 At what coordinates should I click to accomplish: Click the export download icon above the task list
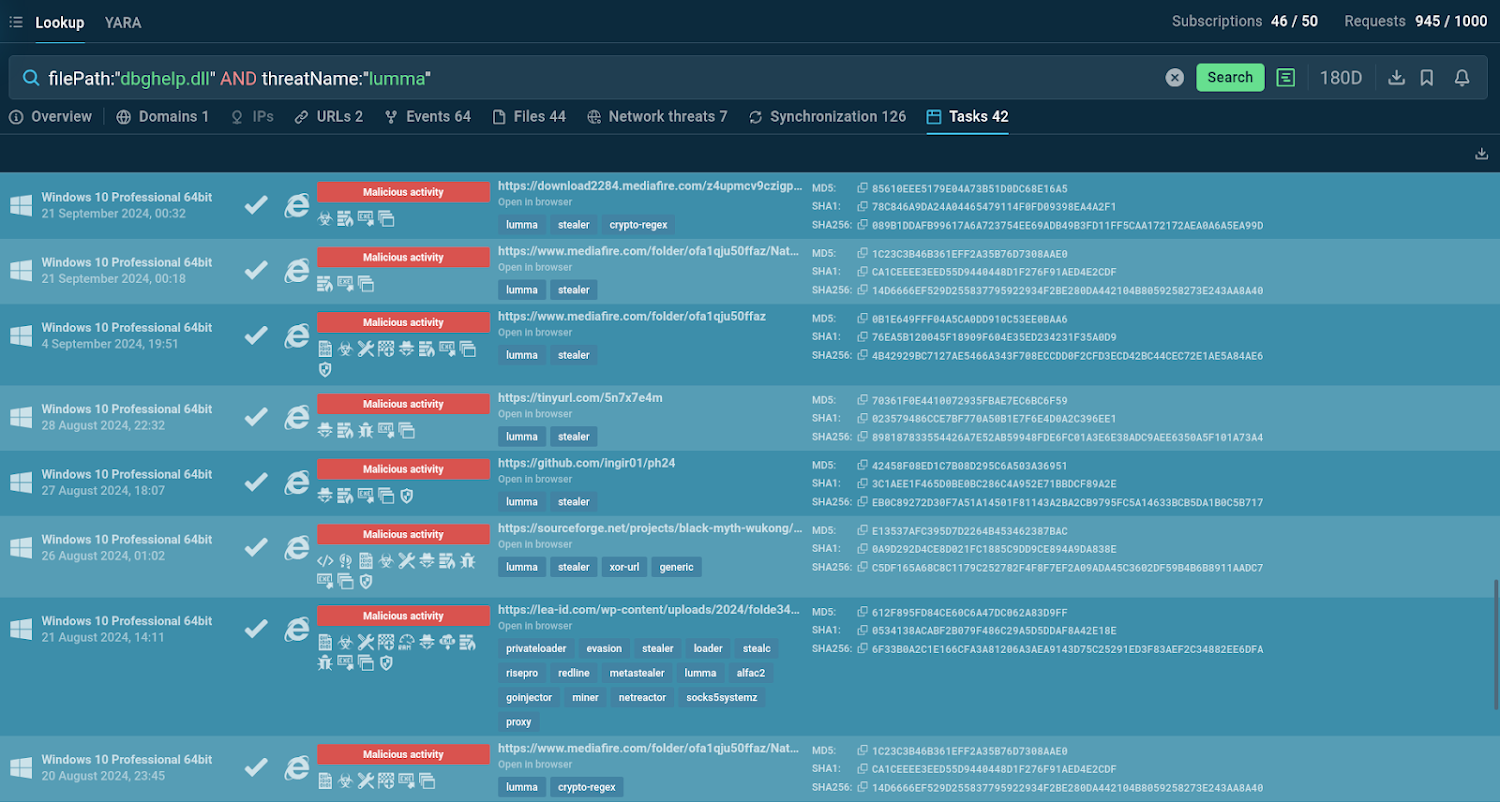(x=1482, y=154)
